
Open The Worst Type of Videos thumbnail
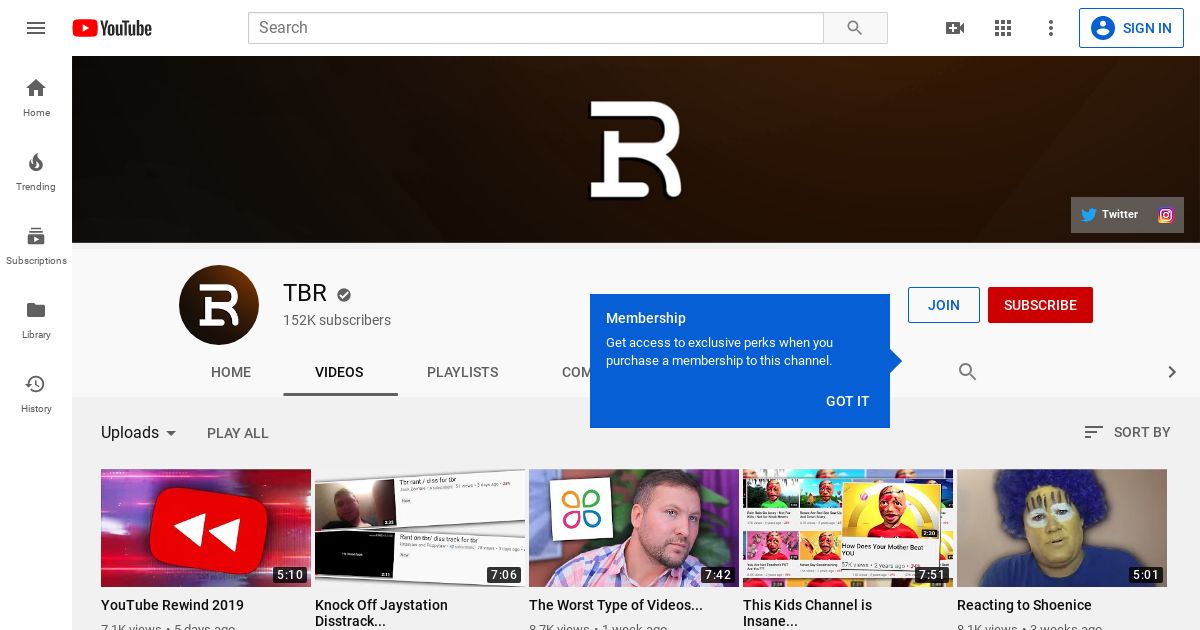click(634, 528)
